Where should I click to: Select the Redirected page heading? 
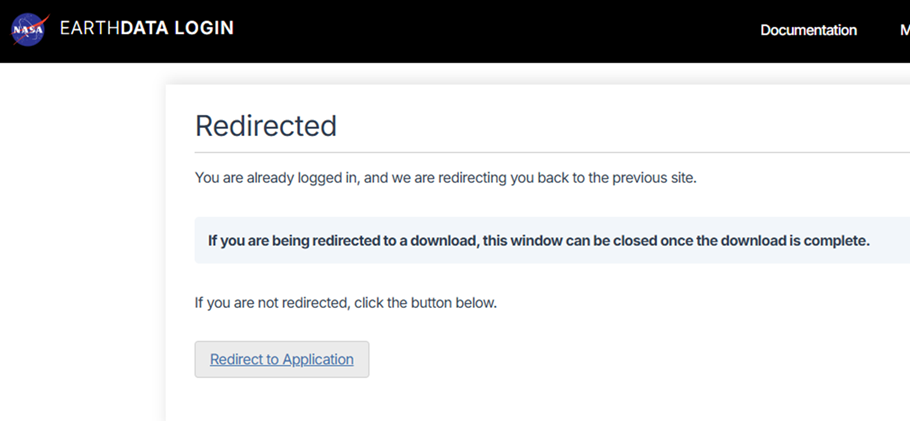(266, 125)
